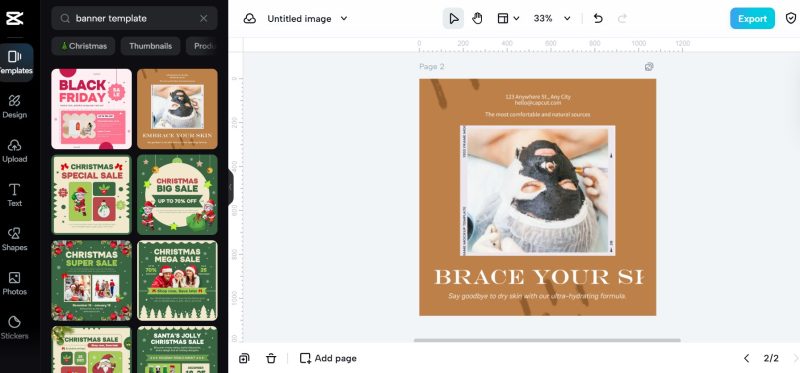Click the search magnifier icon
The width and height of the screenshot is (800, 373).
pyautogui.click(x=65, y=19)
